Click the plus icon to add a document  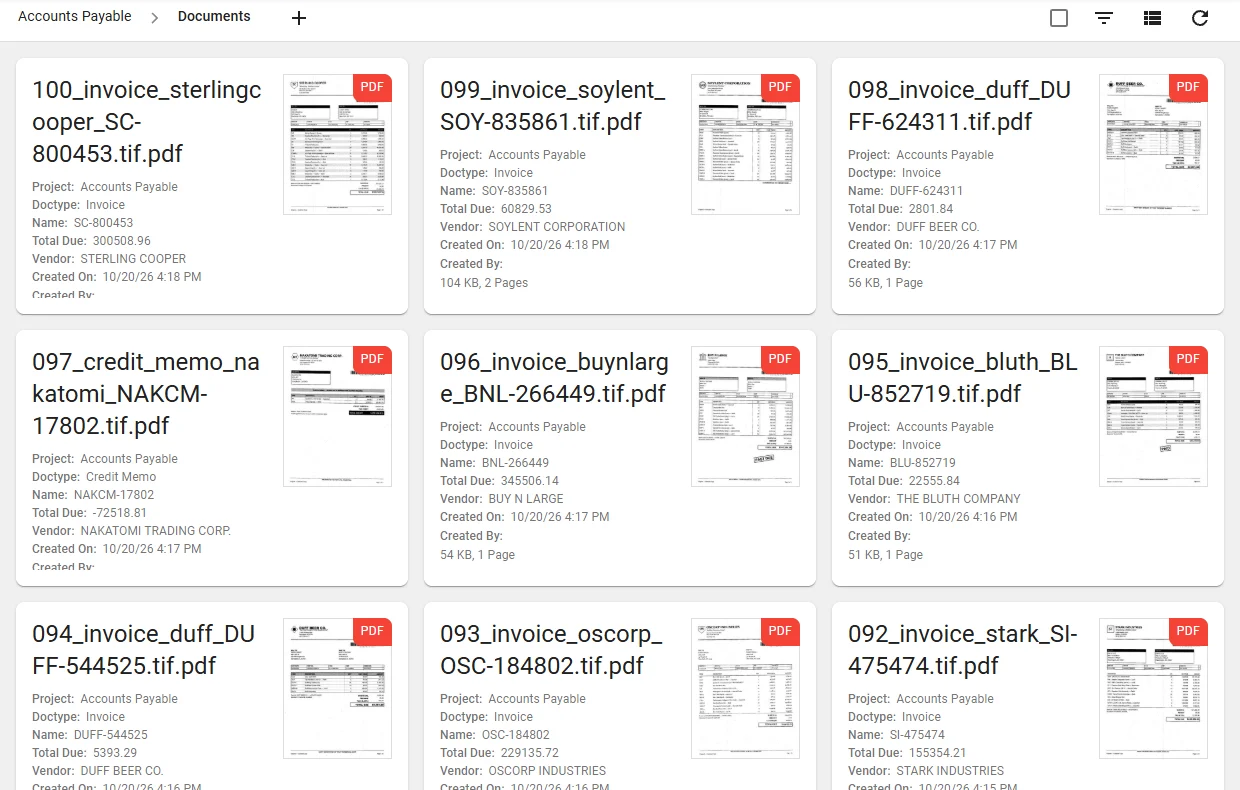(x=298, y=18)
